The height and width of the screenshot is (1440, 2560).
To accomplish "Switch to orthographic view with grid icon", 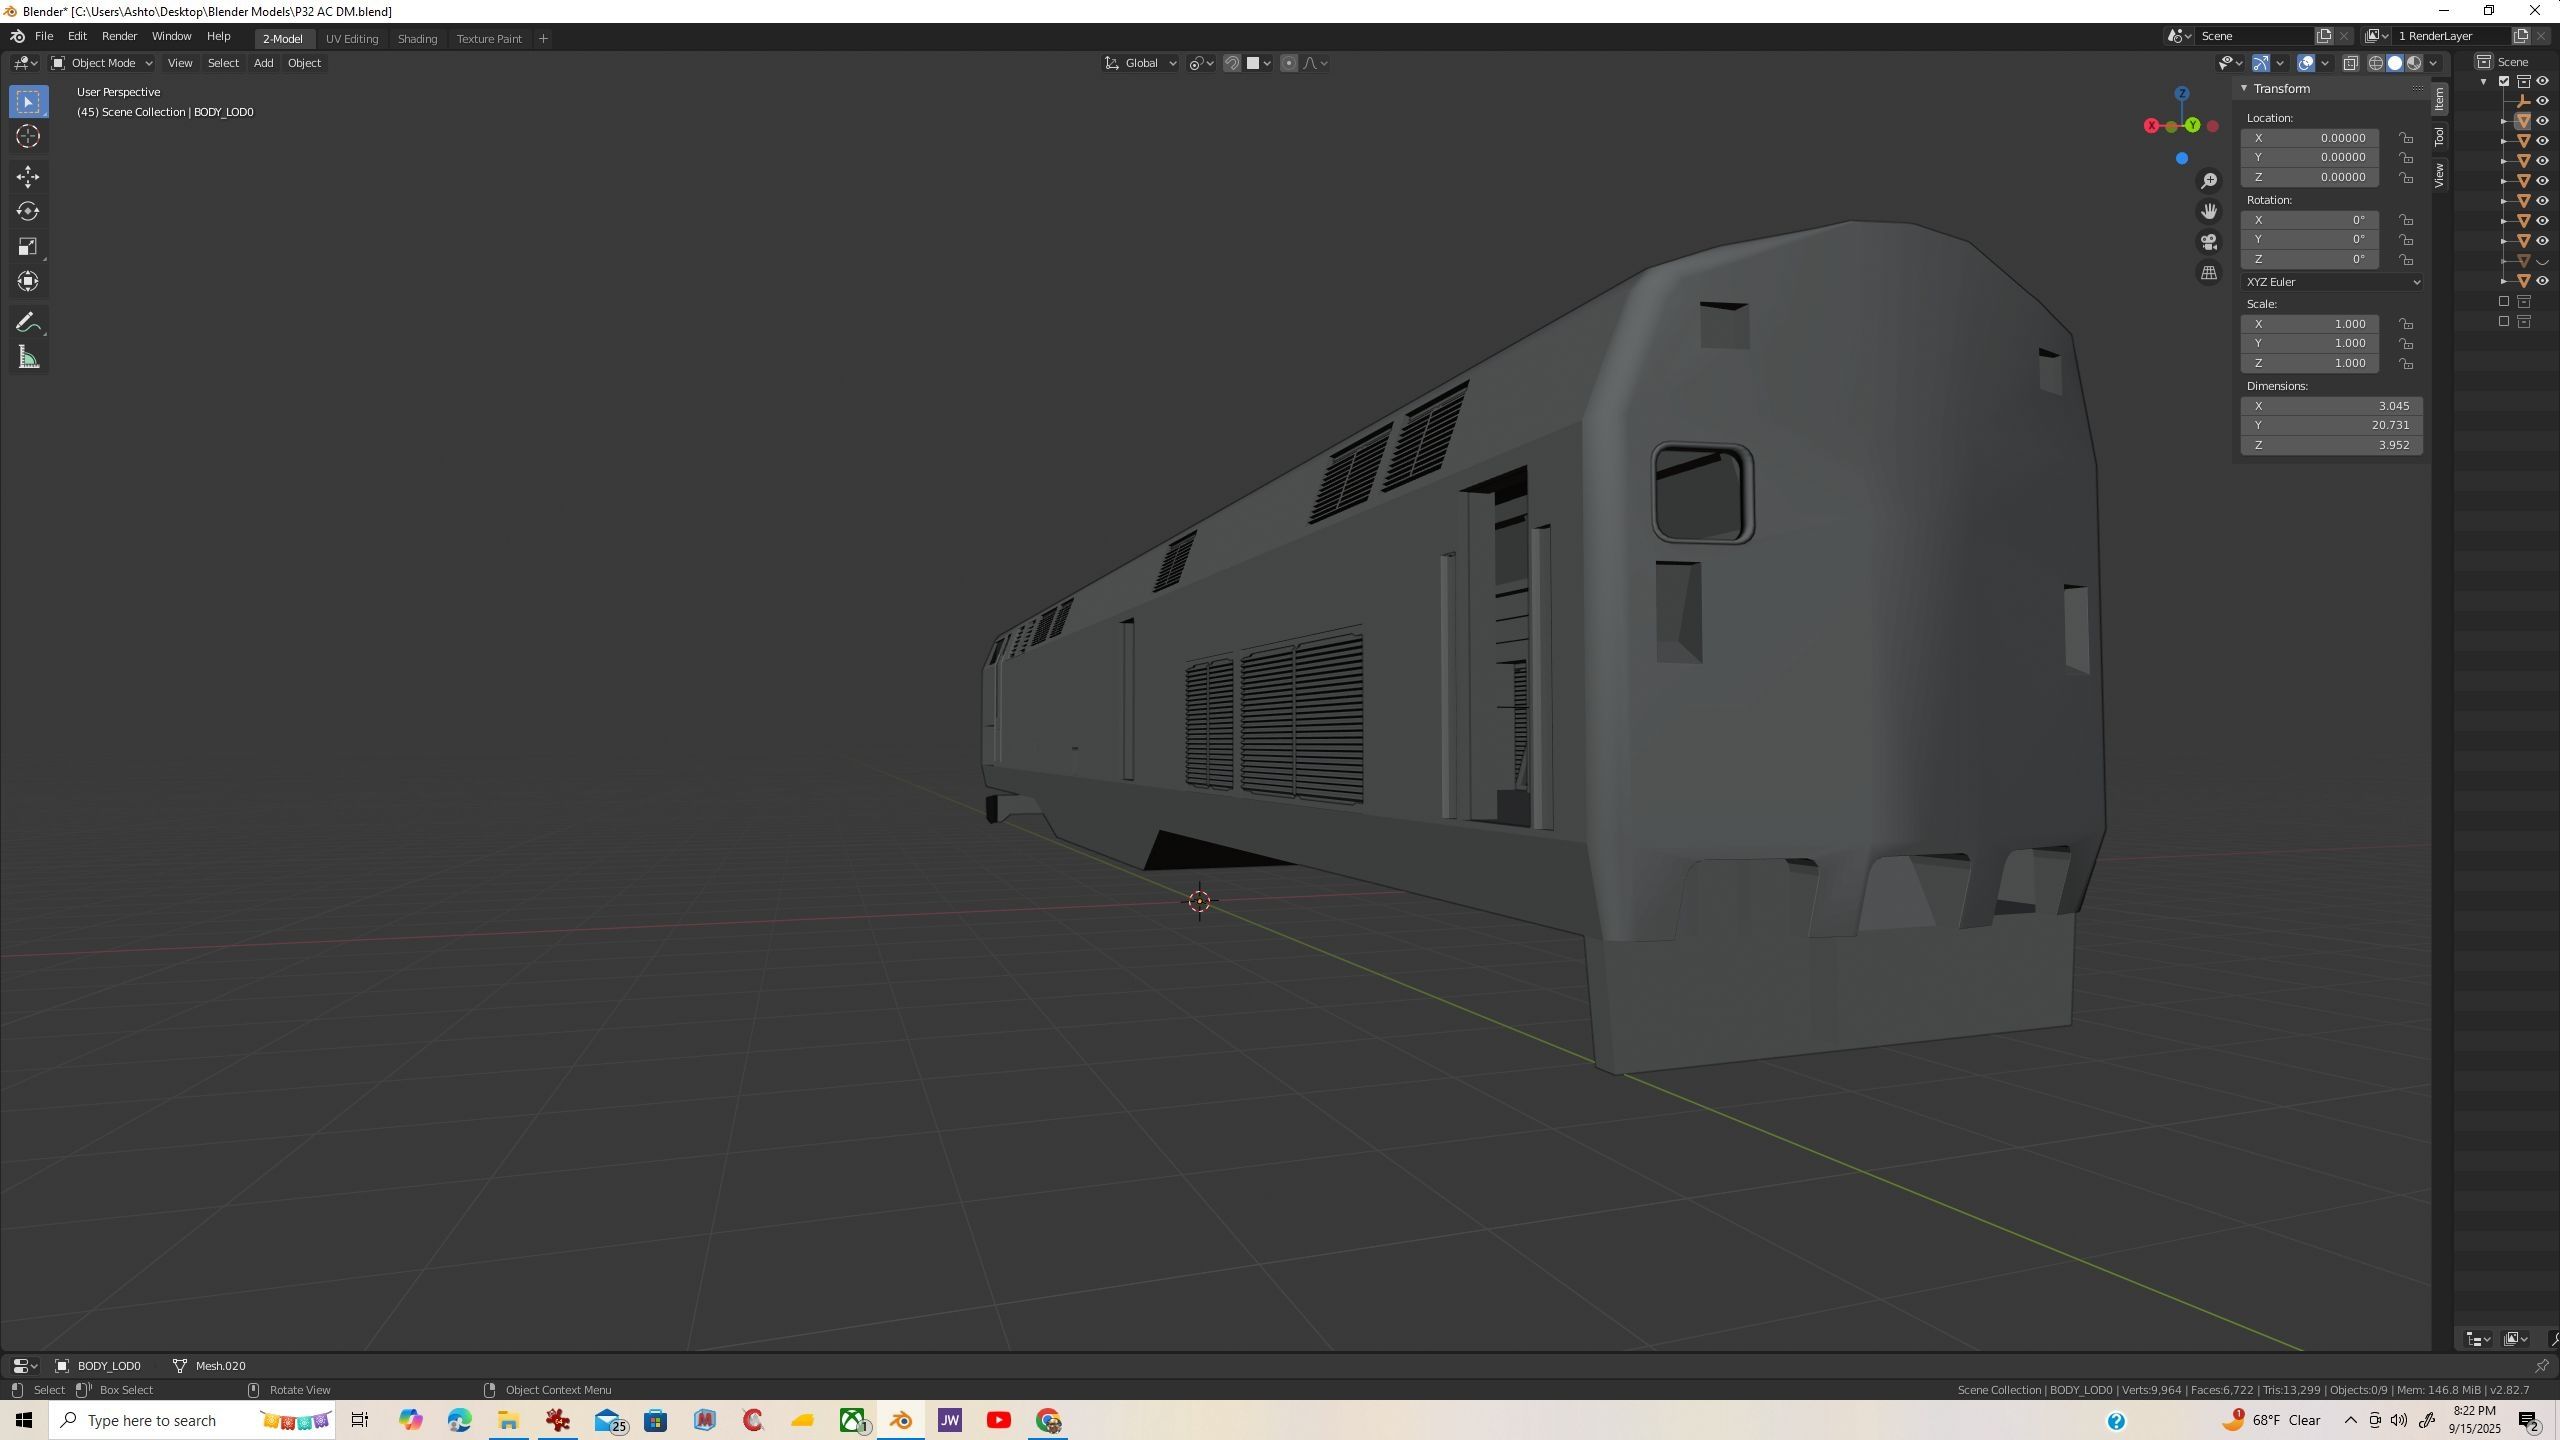I will coord(2209,273).
